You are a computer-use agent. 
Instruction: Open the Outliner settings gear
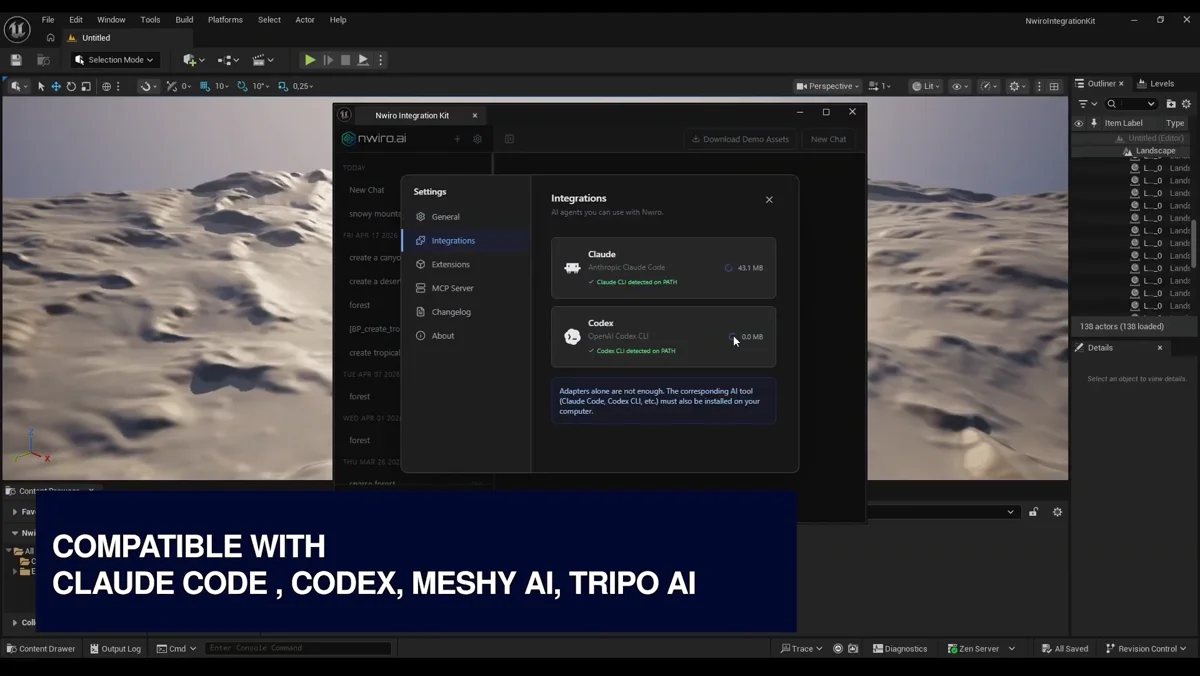pyautogui.click(x=1187, y=104)
